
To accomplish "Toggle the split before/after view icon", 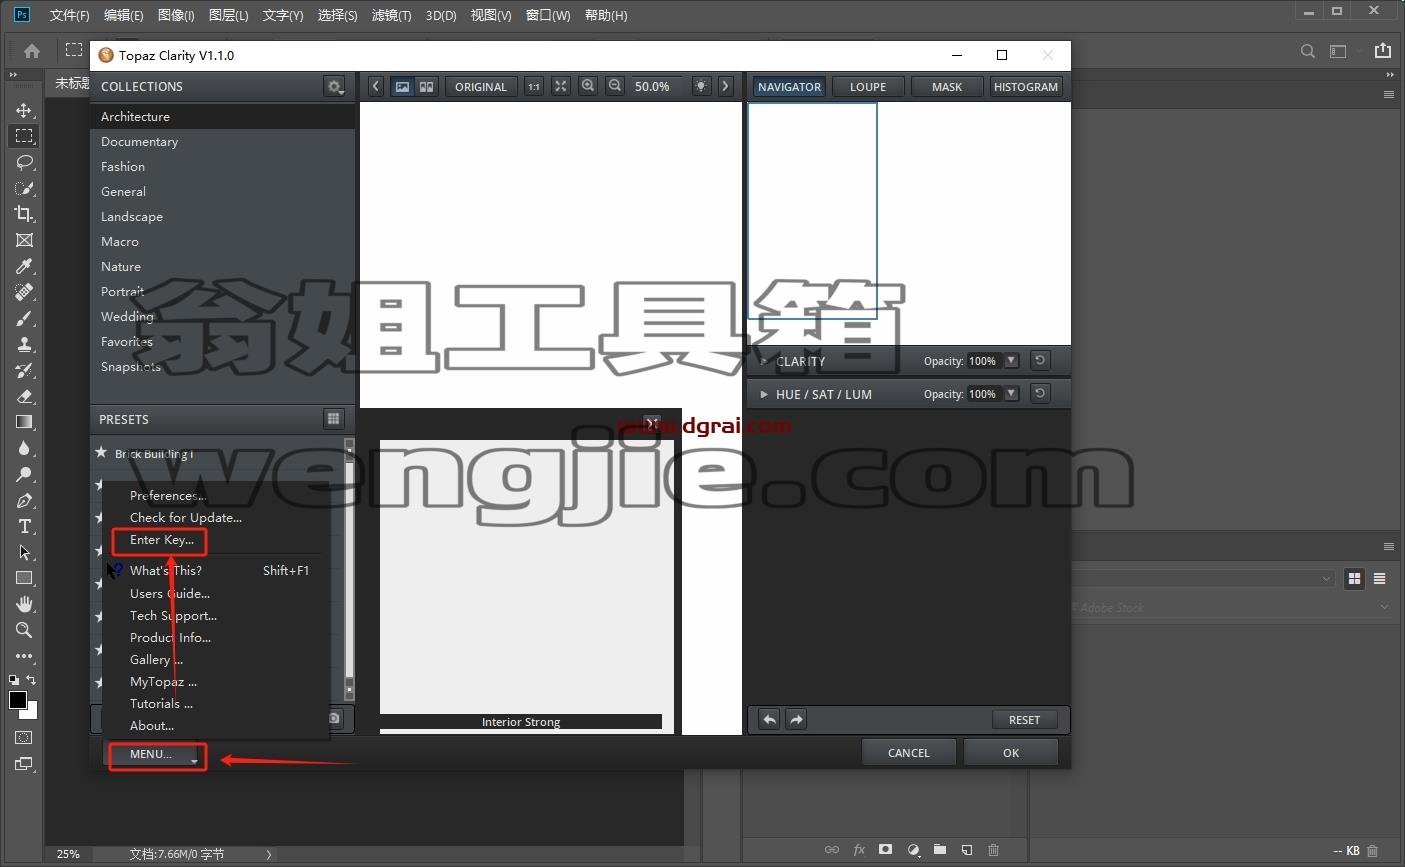I will 426,86.
